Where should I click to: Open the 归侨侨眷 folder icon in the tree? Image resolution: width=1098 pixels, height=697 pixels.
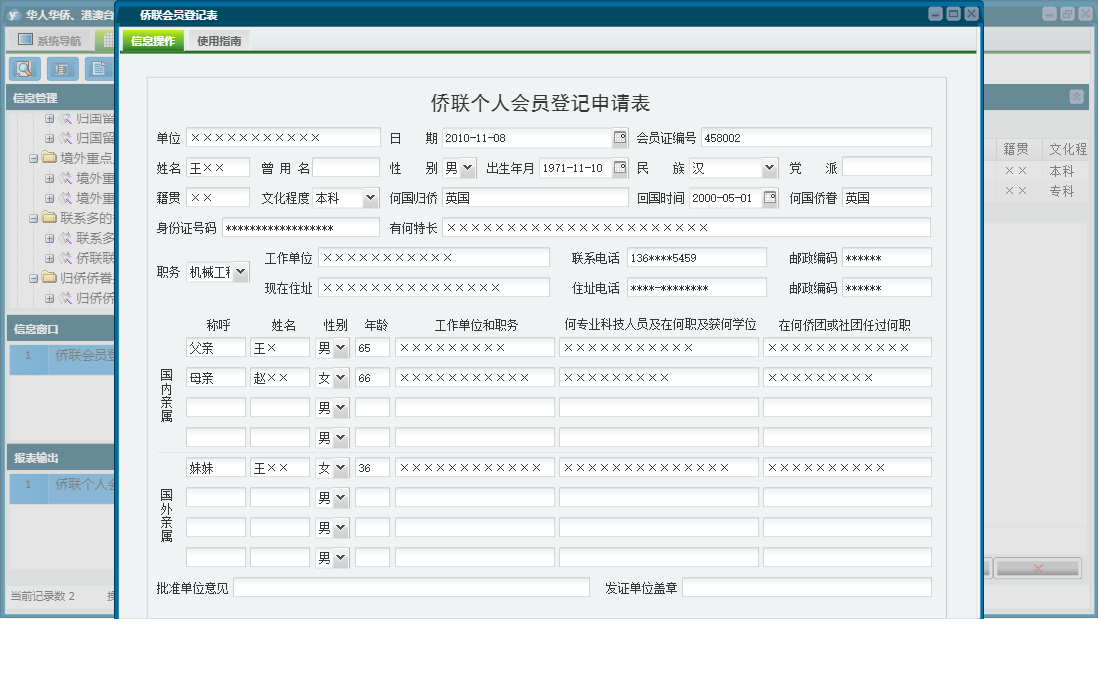coord(48,277)
